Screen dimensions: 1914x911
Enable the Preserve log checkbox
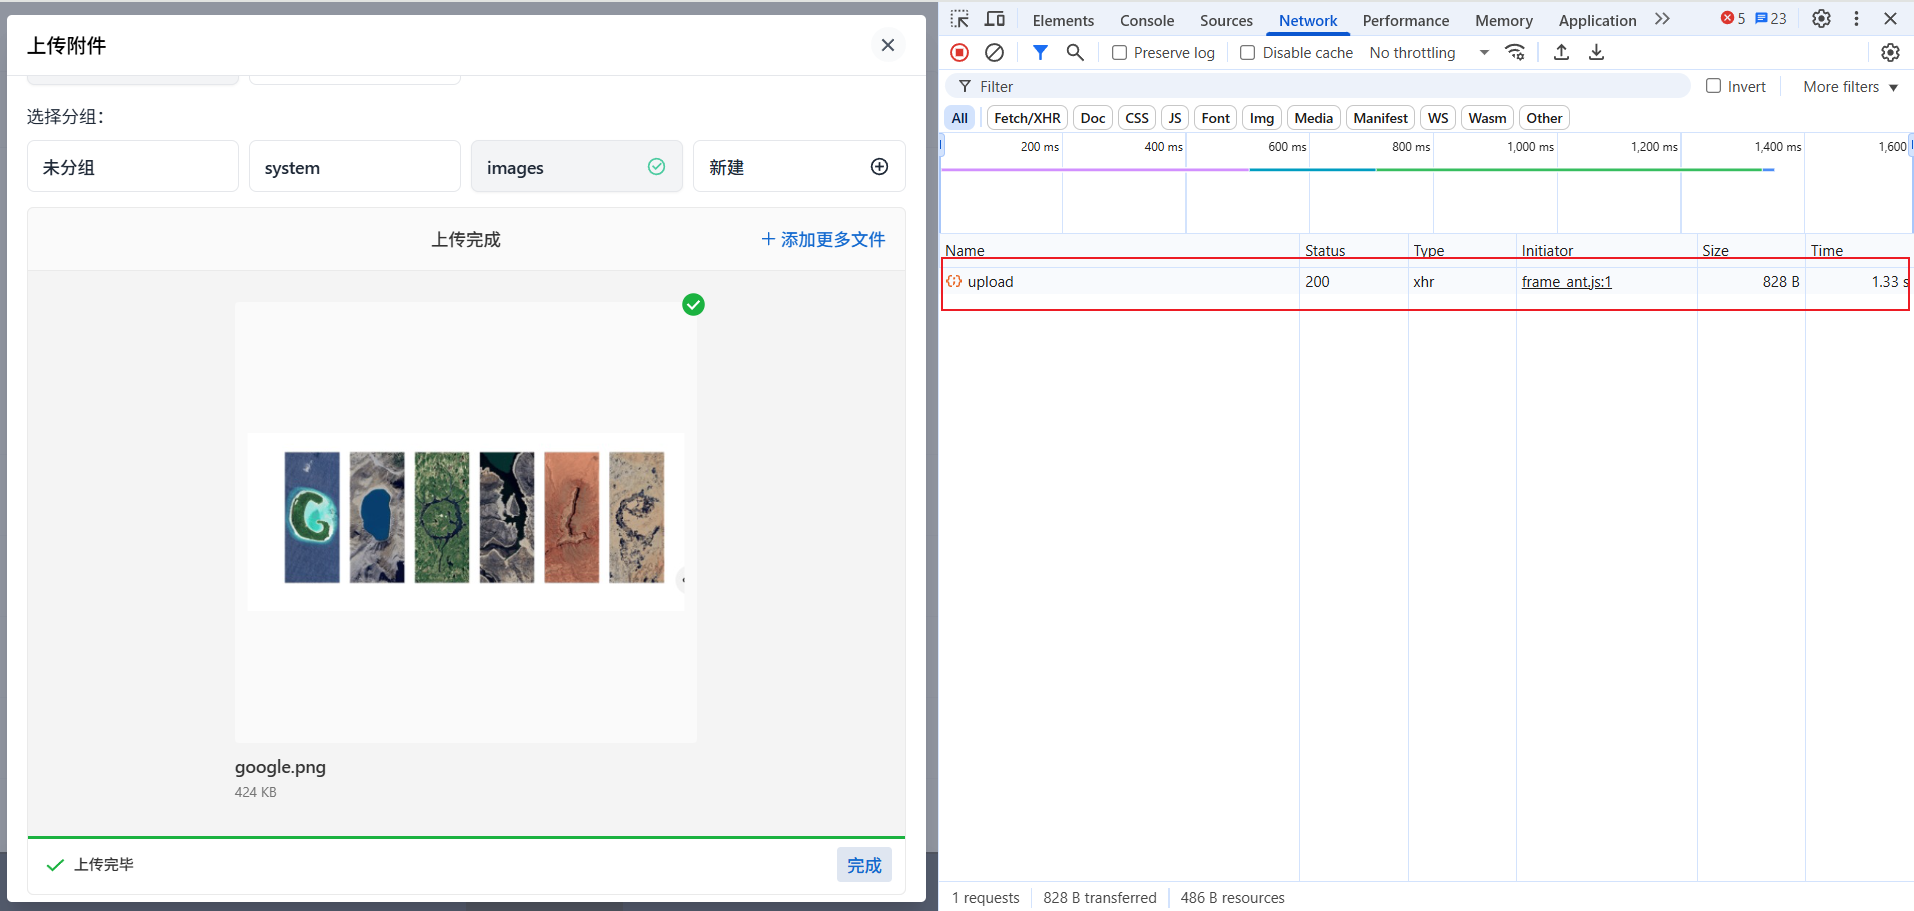point(1119,52)
